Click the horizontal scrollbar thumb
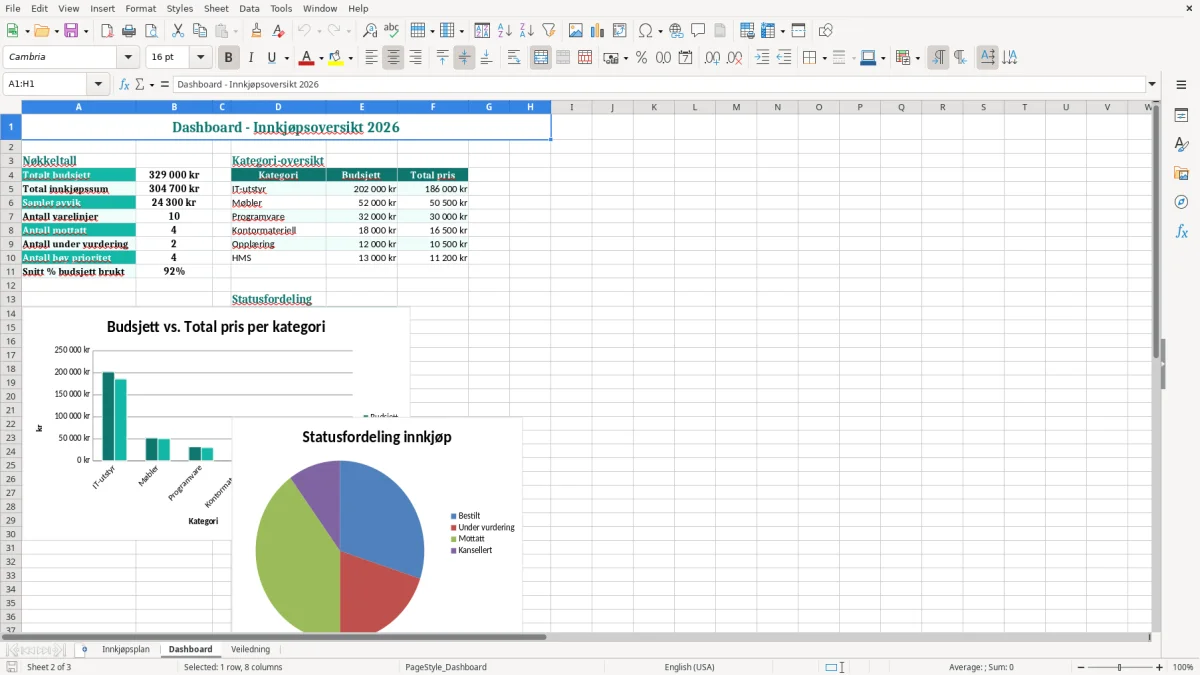The image size is (1200, 675). 274,637
